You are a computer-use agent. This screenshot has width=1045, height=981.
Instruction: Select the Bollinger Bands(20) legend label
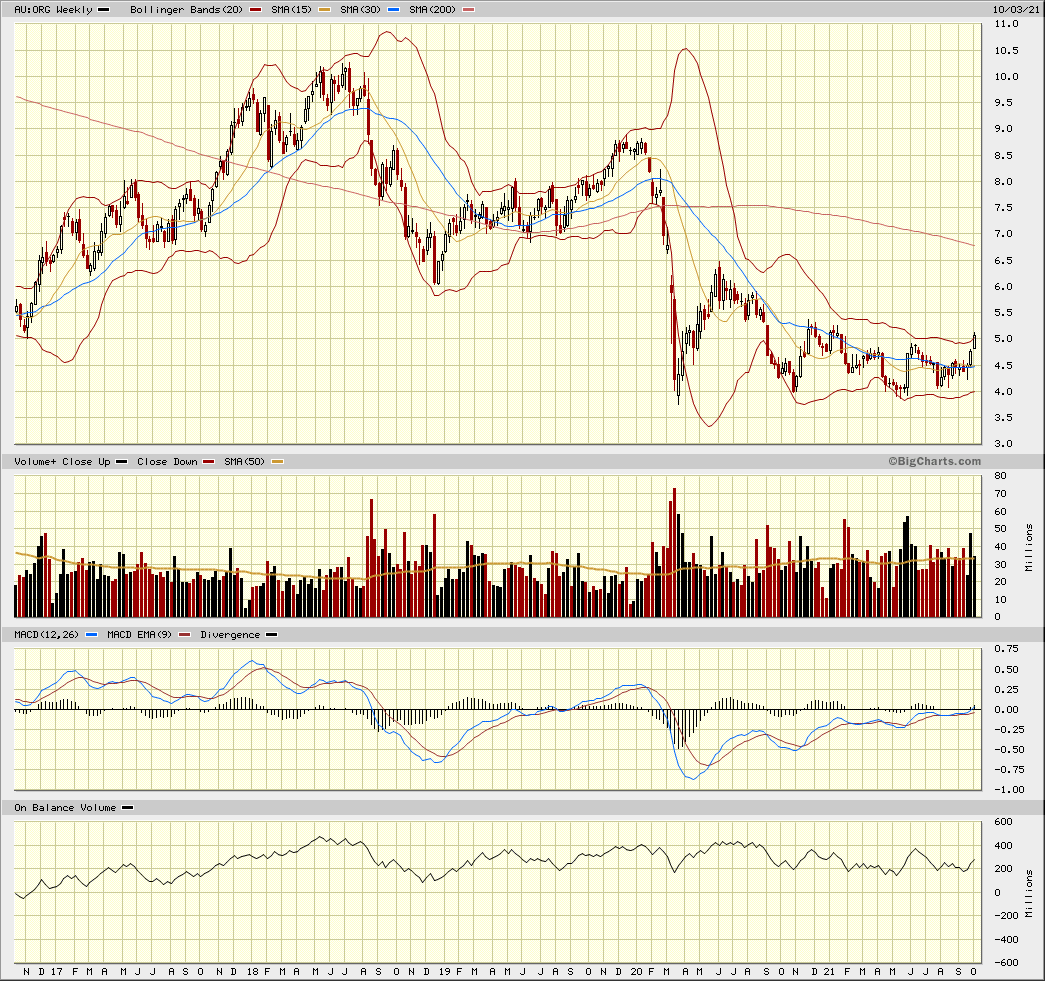(187, 9)
